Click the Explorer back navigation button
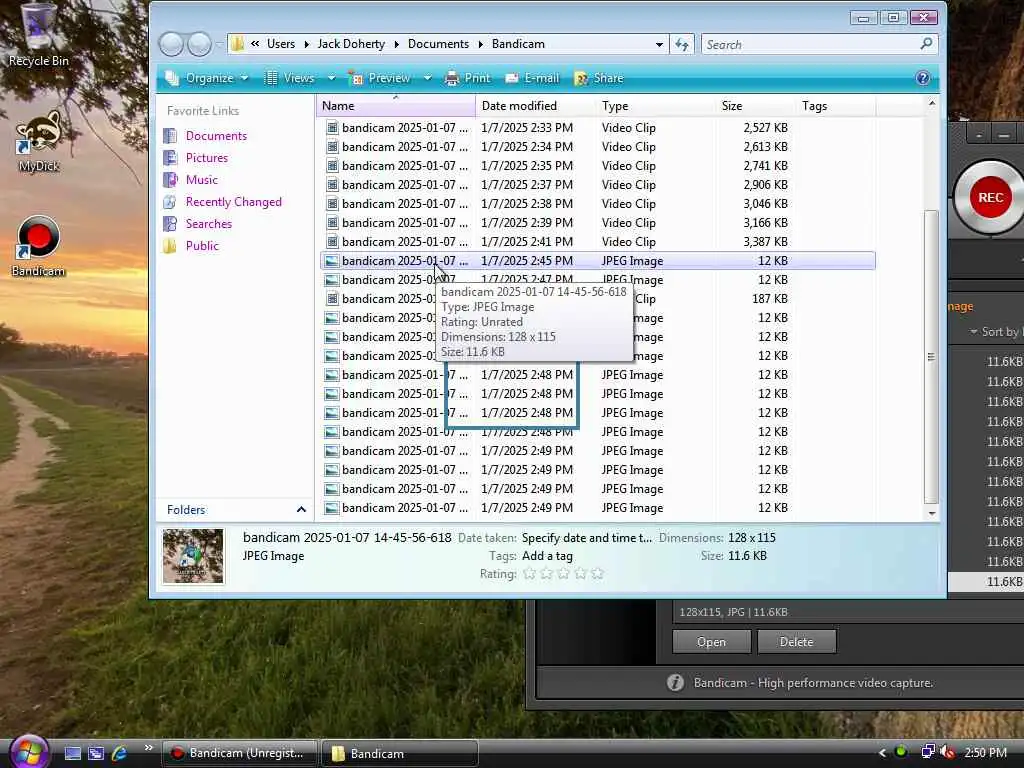This screenshot has height=768, width=1024. tap(171, 44)
